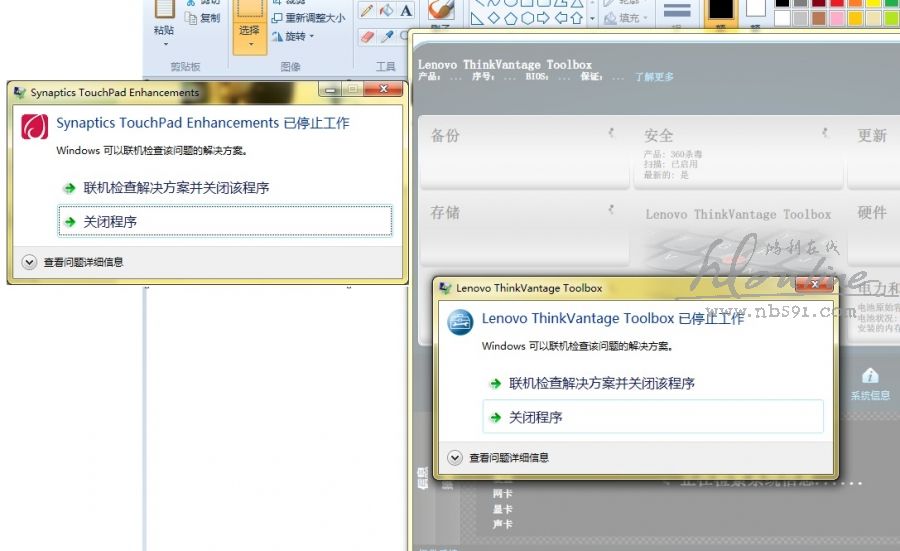The width and height of the screenshot is (900, 551).
Task: Choose the up arrow shape
Action: 577,18
